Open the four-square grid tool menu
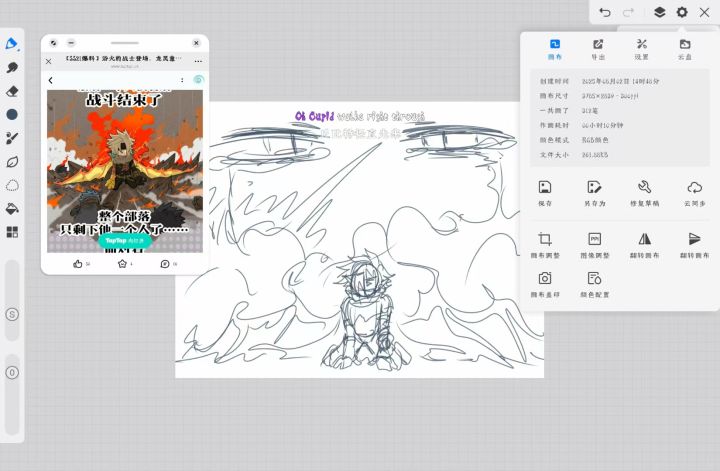Viewport: 720px width, 471px height. coord(12,232)
